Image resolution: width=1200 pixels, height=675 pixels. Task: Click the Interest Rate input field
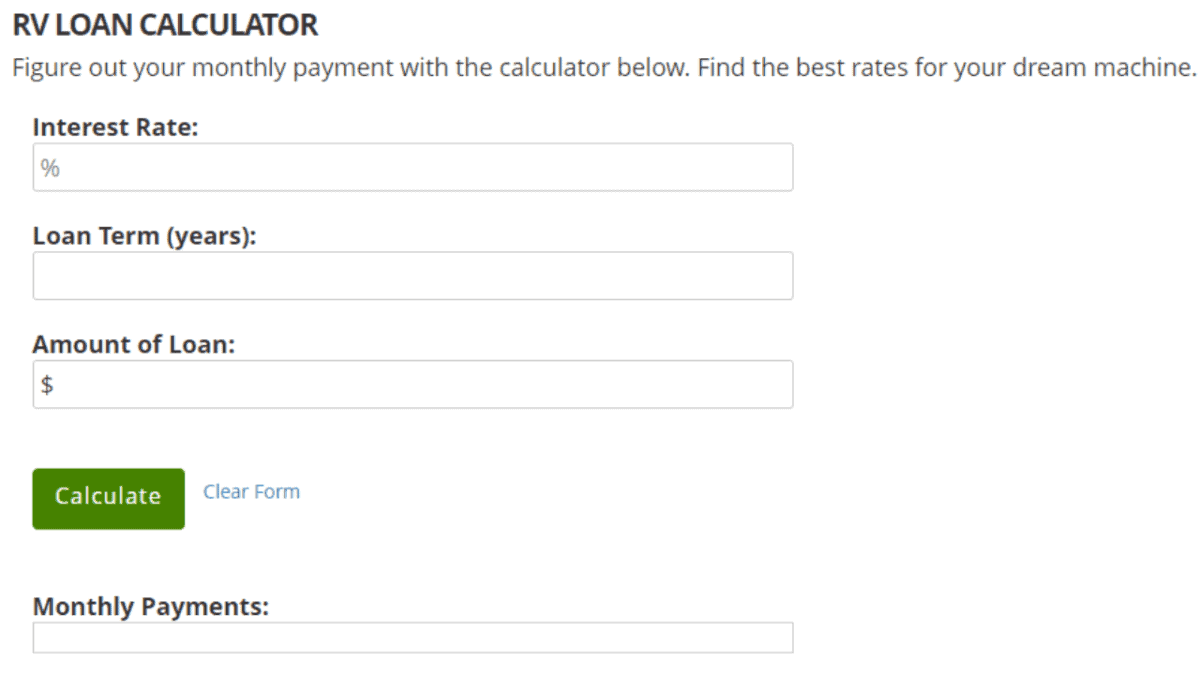[412, 167]
